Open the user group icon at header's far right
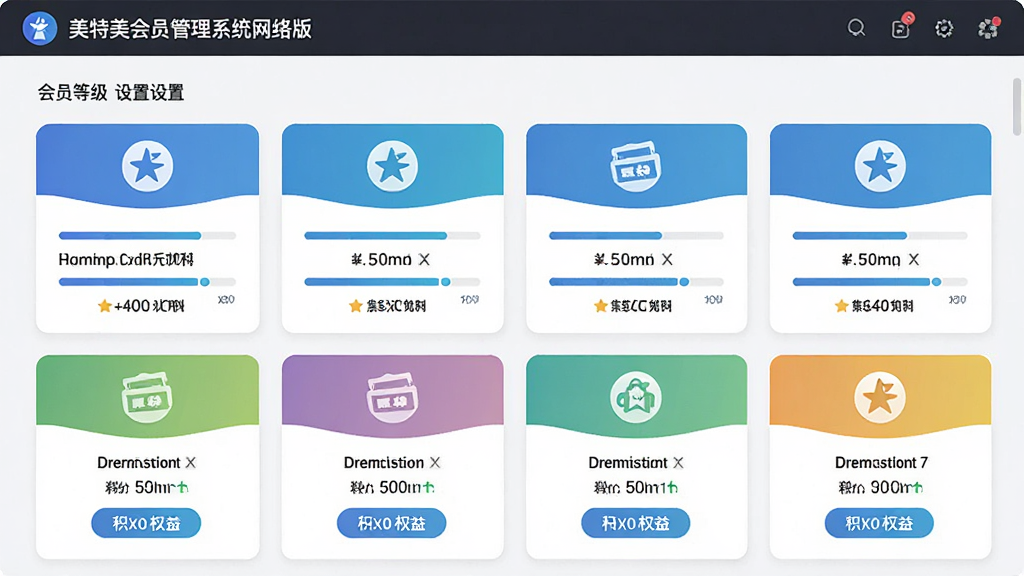The height and width of the screenshot is (576, 1024). (988, 28)
